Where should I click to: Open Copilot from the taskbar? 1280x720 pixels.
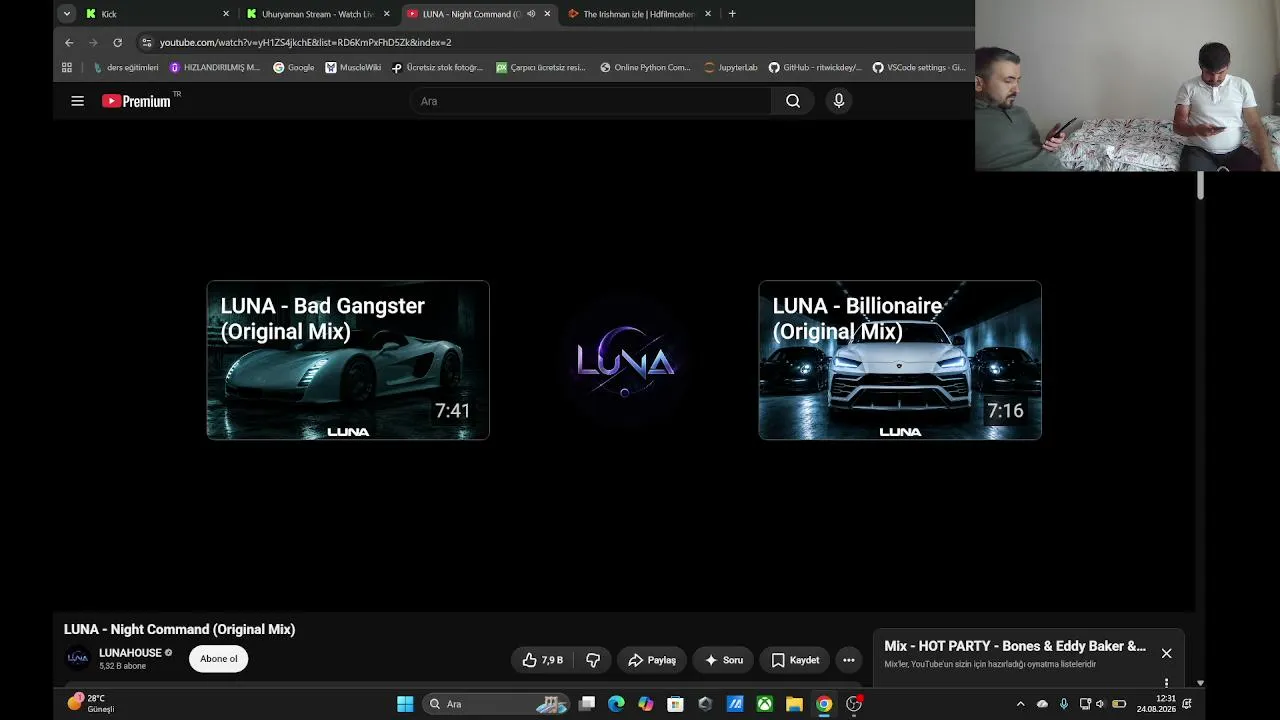click(x=646, y=704)
